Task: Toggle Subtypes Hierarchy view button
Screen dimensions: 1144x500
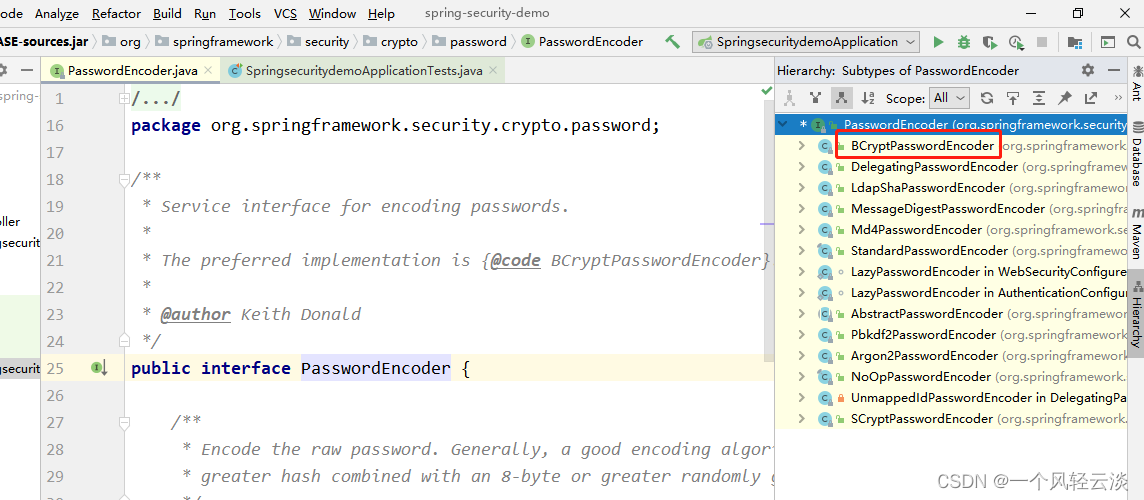Action: 841,98
